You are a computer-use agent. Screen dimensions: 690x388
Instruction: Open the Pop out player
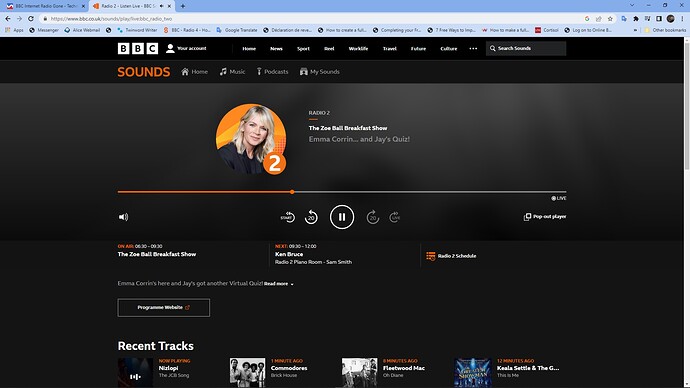tap(545, 216)
